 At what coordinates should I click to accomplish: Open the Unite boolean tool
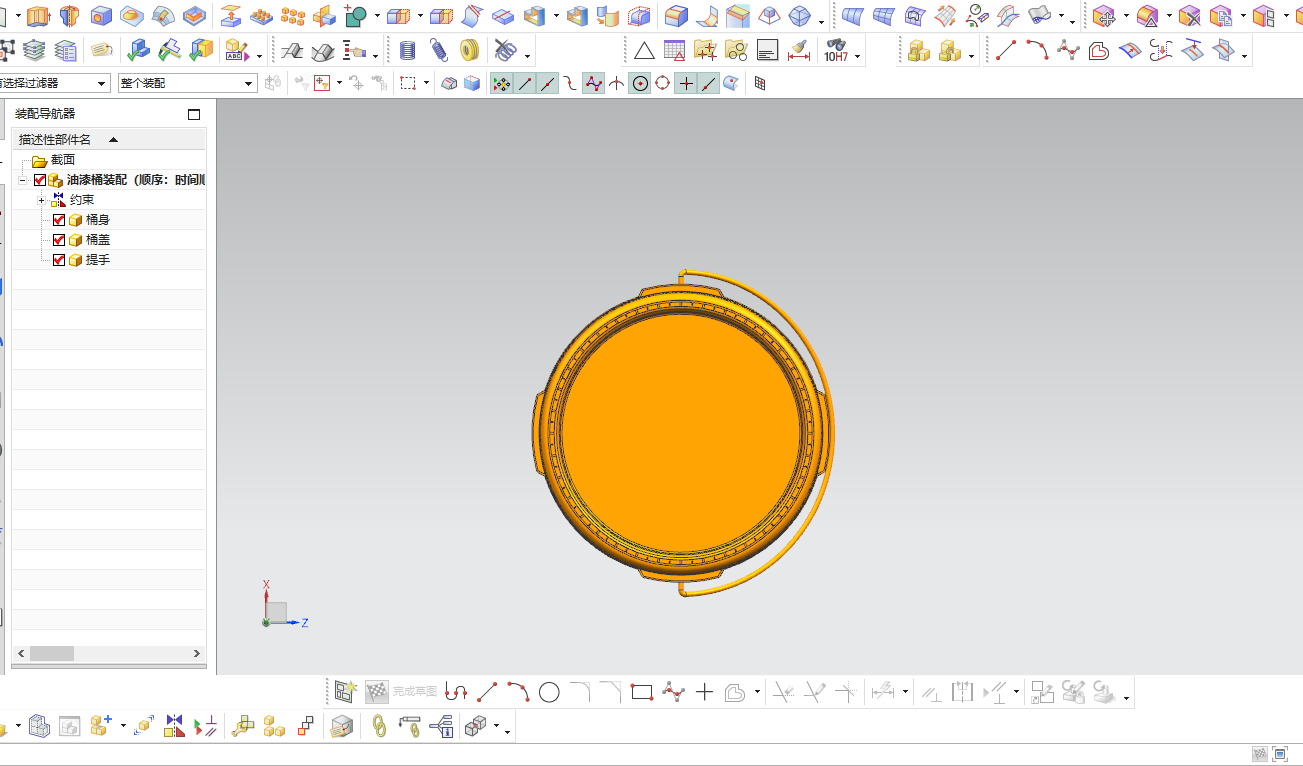click(356, 15)
